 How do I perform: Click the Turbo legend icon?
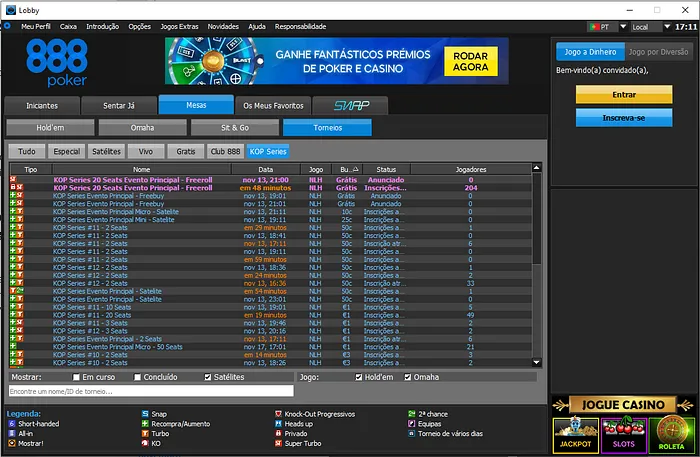[x=145, y=434]
